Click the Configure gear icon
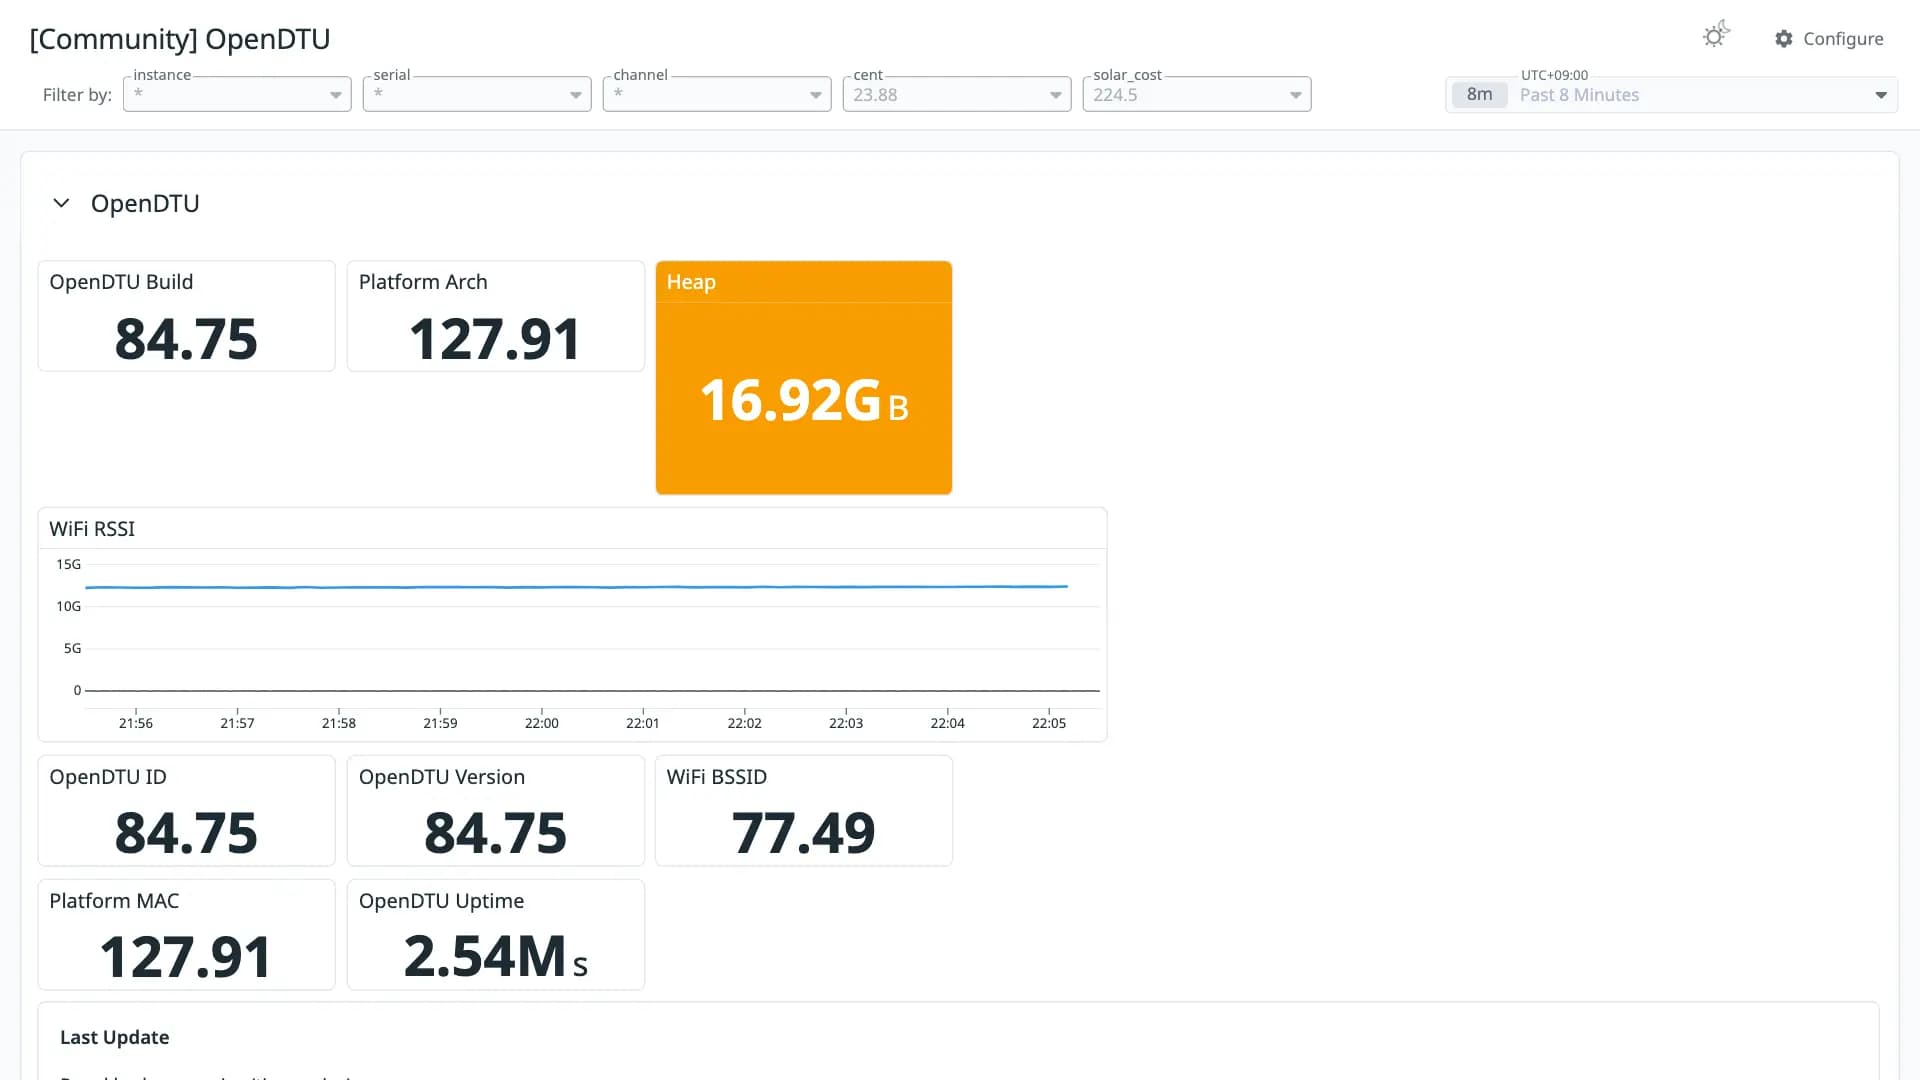 pyautogui.click(x=1784, y=39)
